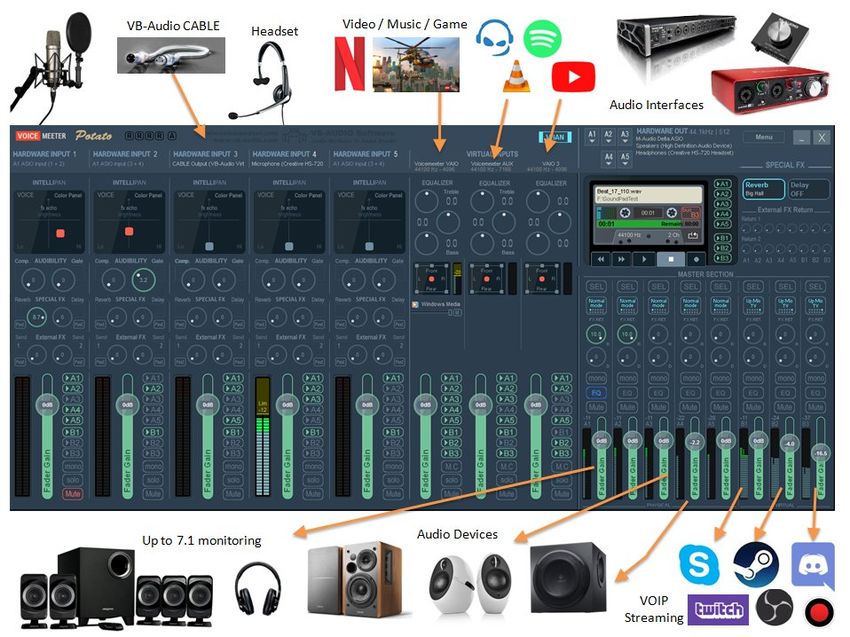Click the Netflix logo
850x637 pixels.
(x=350, y=63)
